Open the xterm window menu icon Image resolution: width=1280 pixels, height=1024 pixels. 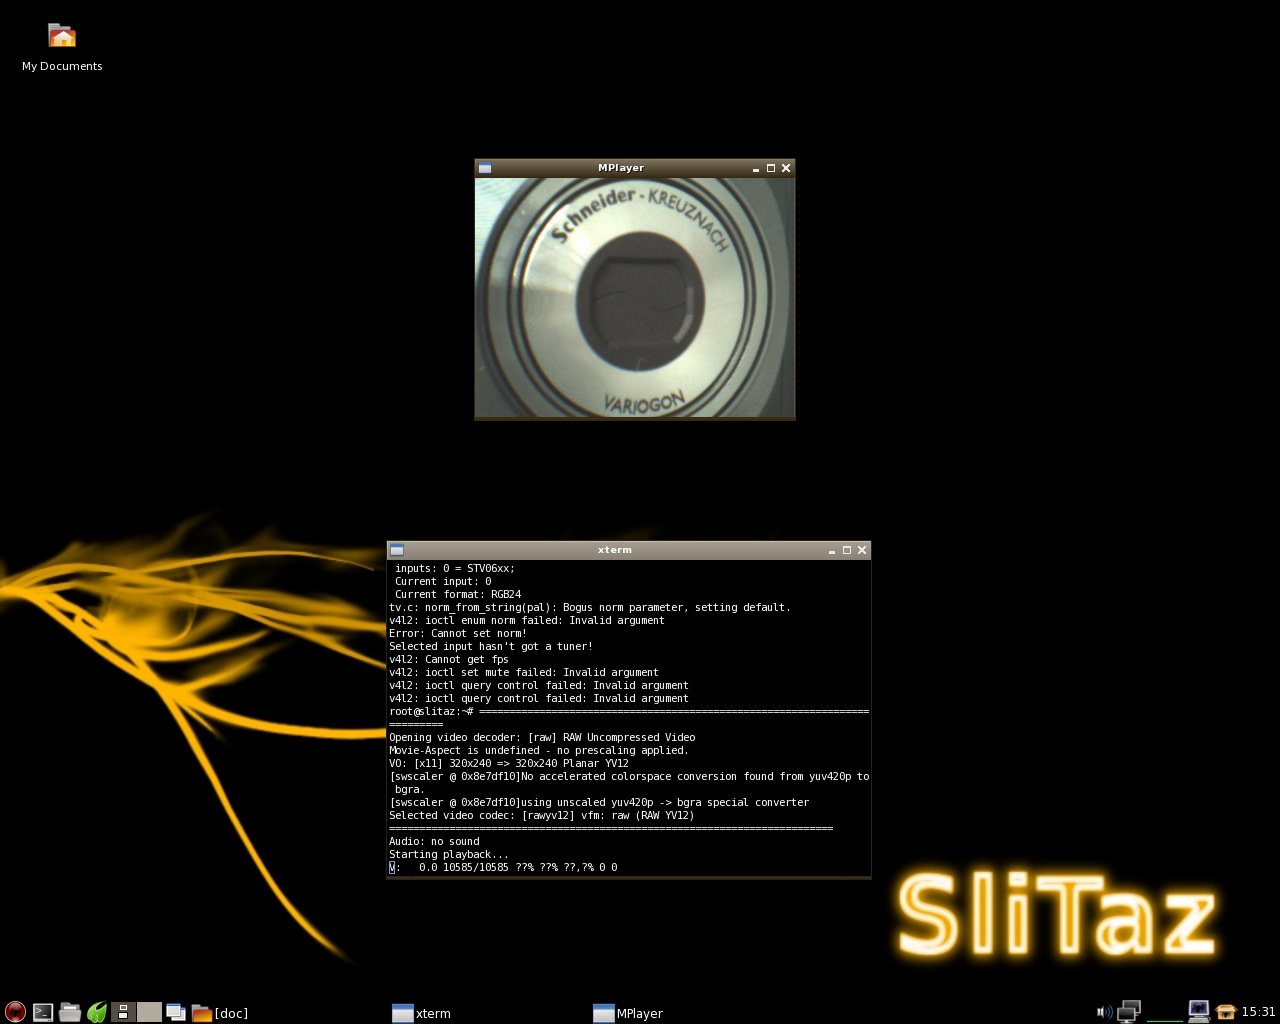click(x=397, y=550)
